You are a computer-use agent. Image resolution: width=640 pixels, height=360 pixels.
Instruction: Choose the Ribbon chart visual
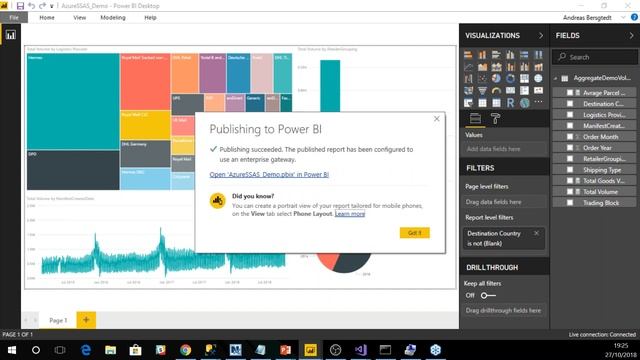click(x=538, y=67)
